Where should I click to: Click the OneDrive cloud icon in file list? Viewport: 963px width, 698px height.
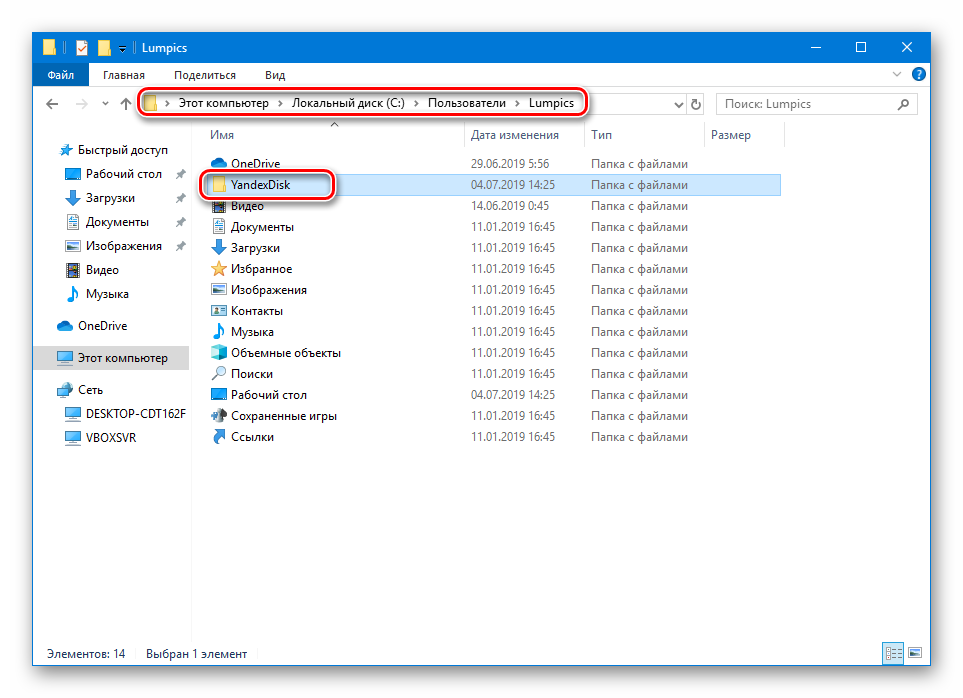(x=219, y=163)
